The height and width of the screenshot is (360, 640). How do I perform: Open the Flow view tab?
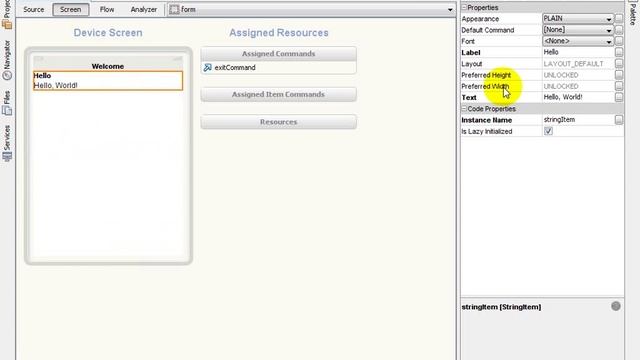107,9
